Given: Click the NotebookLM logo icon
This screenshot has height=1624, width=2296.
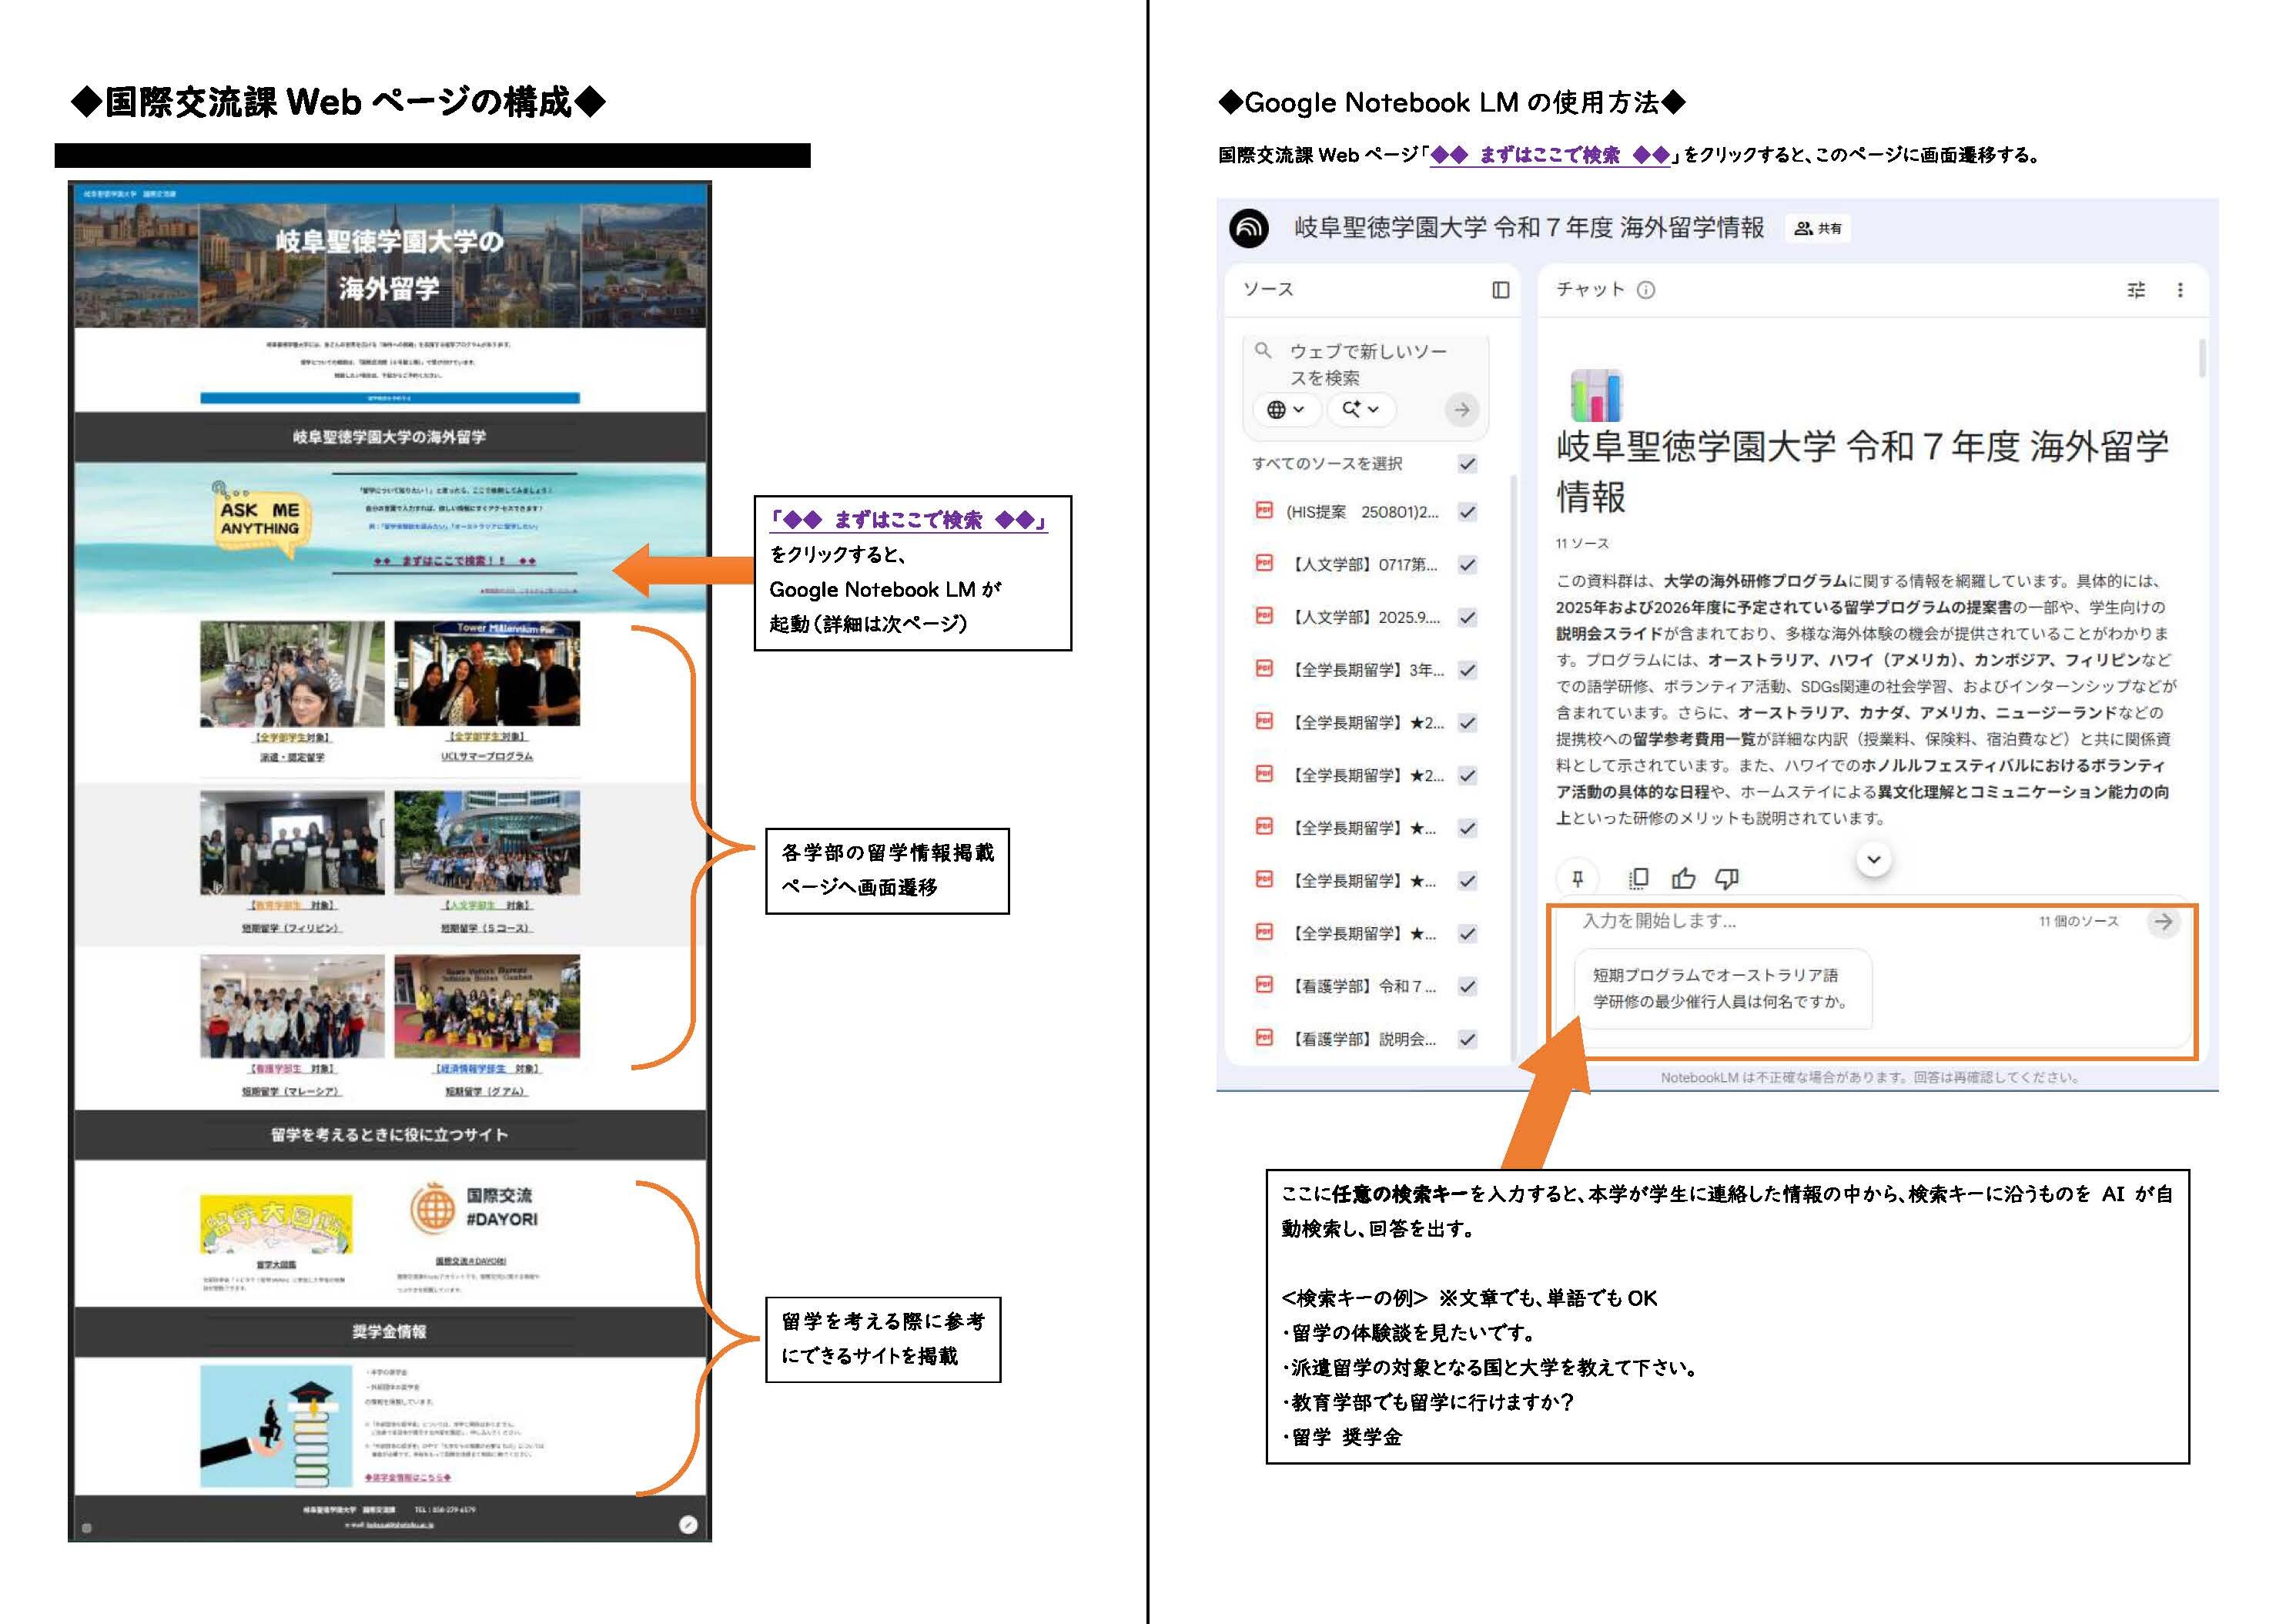Looking at the screenshot, I should pos(1248,228).
